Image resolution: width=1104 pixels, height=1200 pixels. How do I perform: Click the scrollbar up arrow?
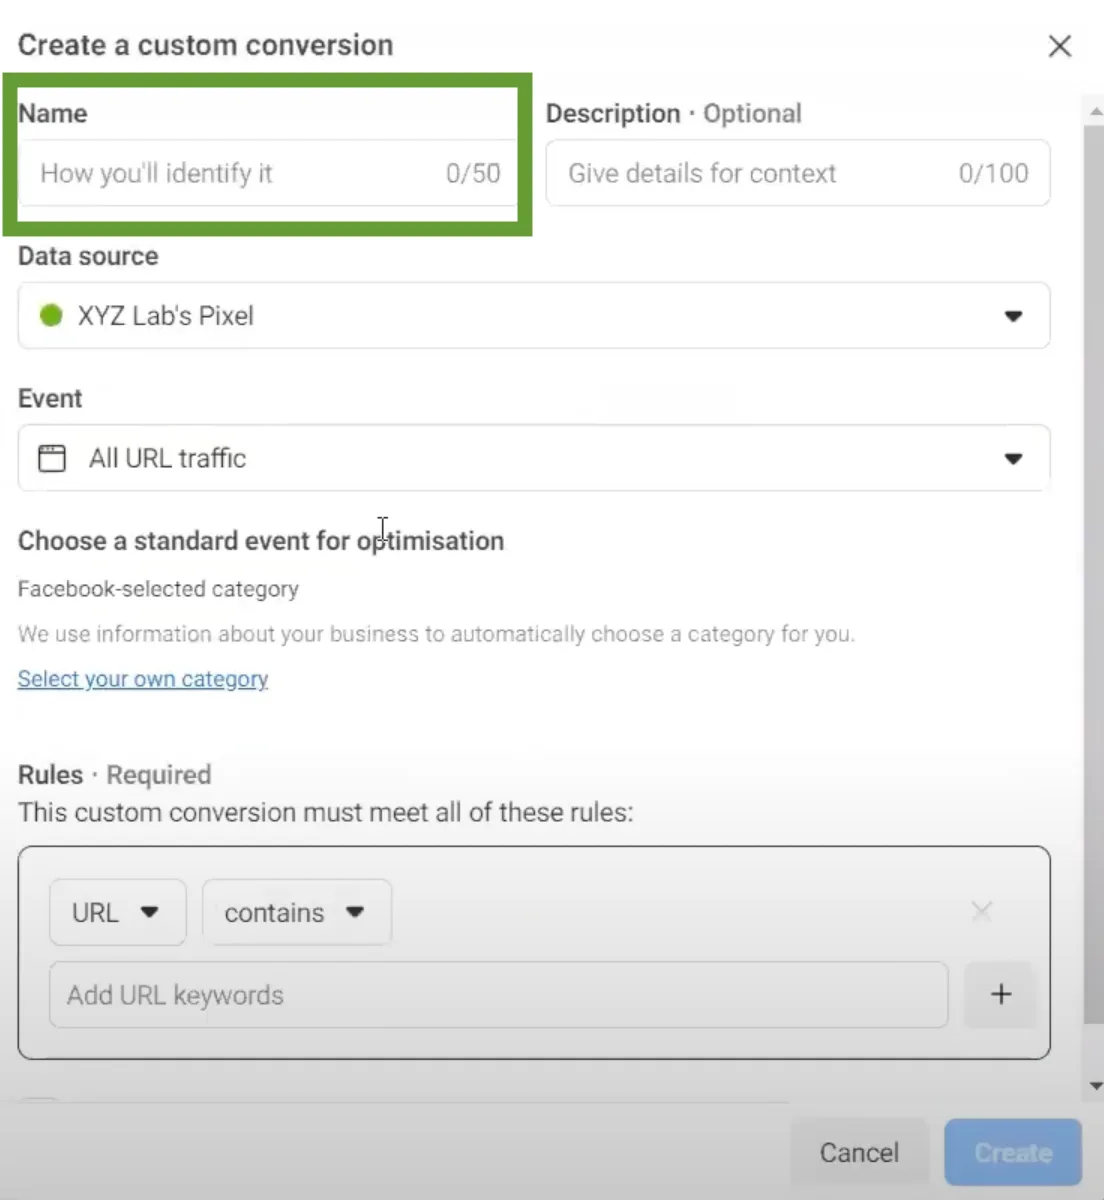(1095, 112)
